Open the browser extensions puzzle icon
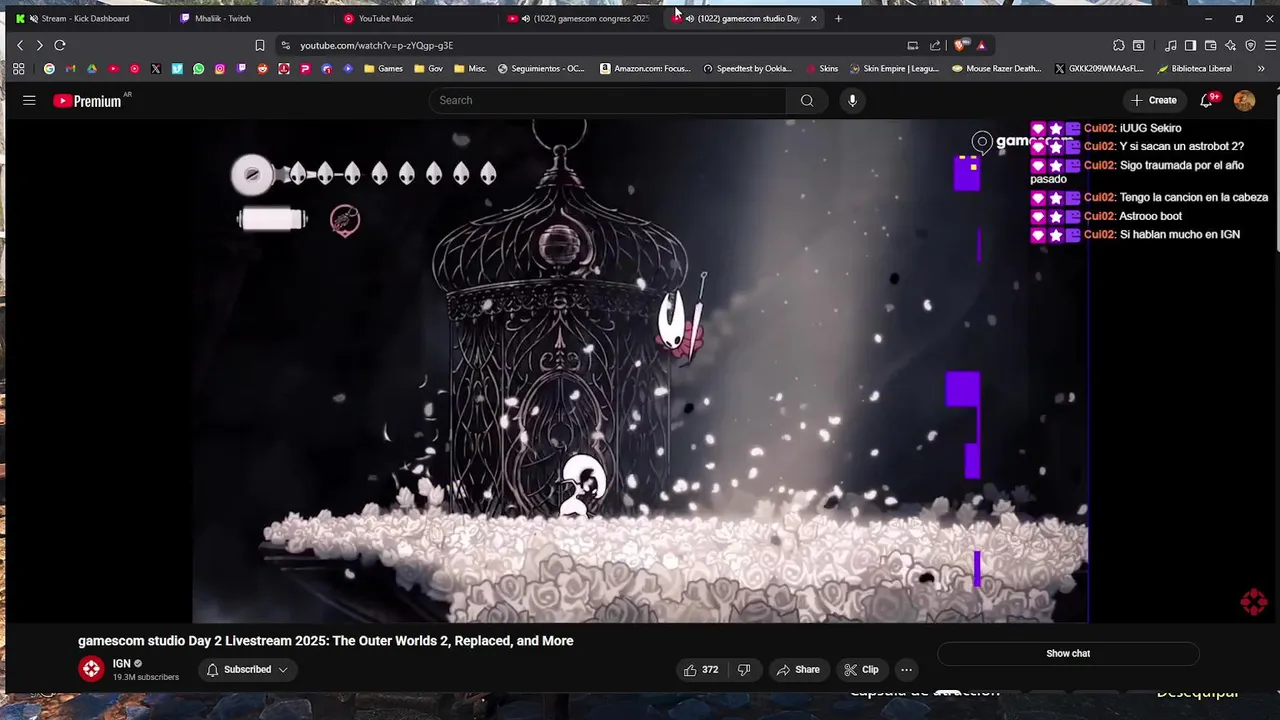 (x=1119, y=45)
